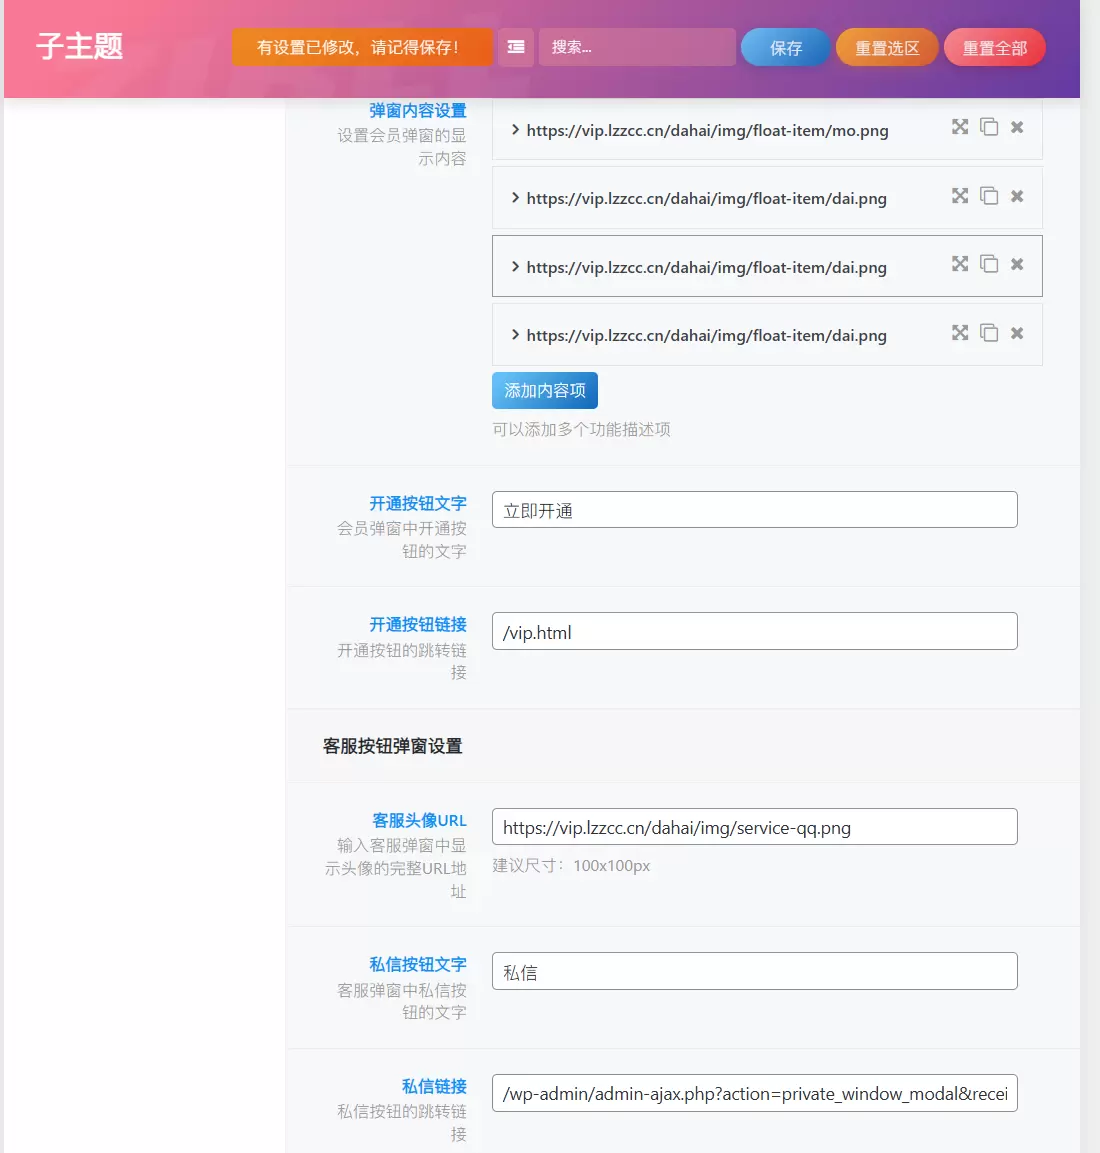The image size is (1100, 1153).
Task: Expand the mo.png item chevron
Action: pos(515,130)
